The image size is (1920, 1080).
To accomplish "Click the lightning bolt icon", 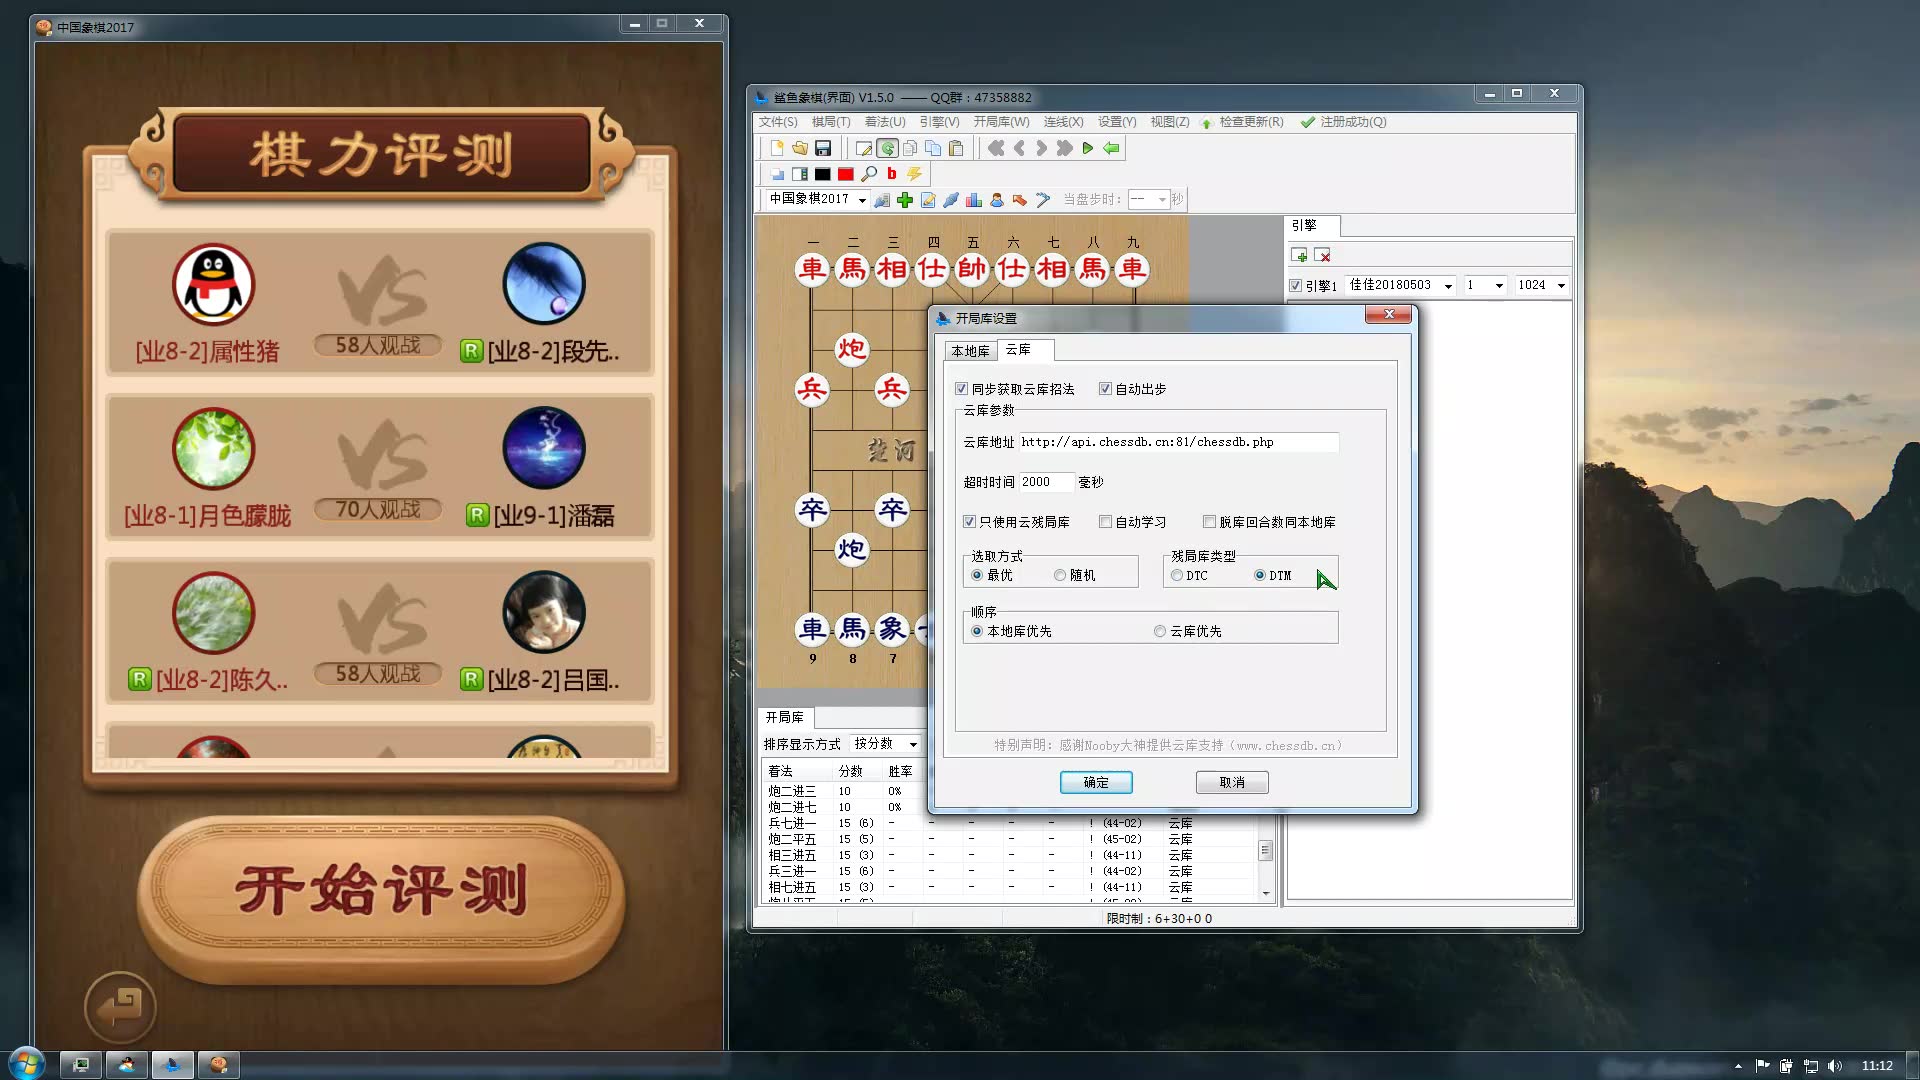I will tap(914, 174).
